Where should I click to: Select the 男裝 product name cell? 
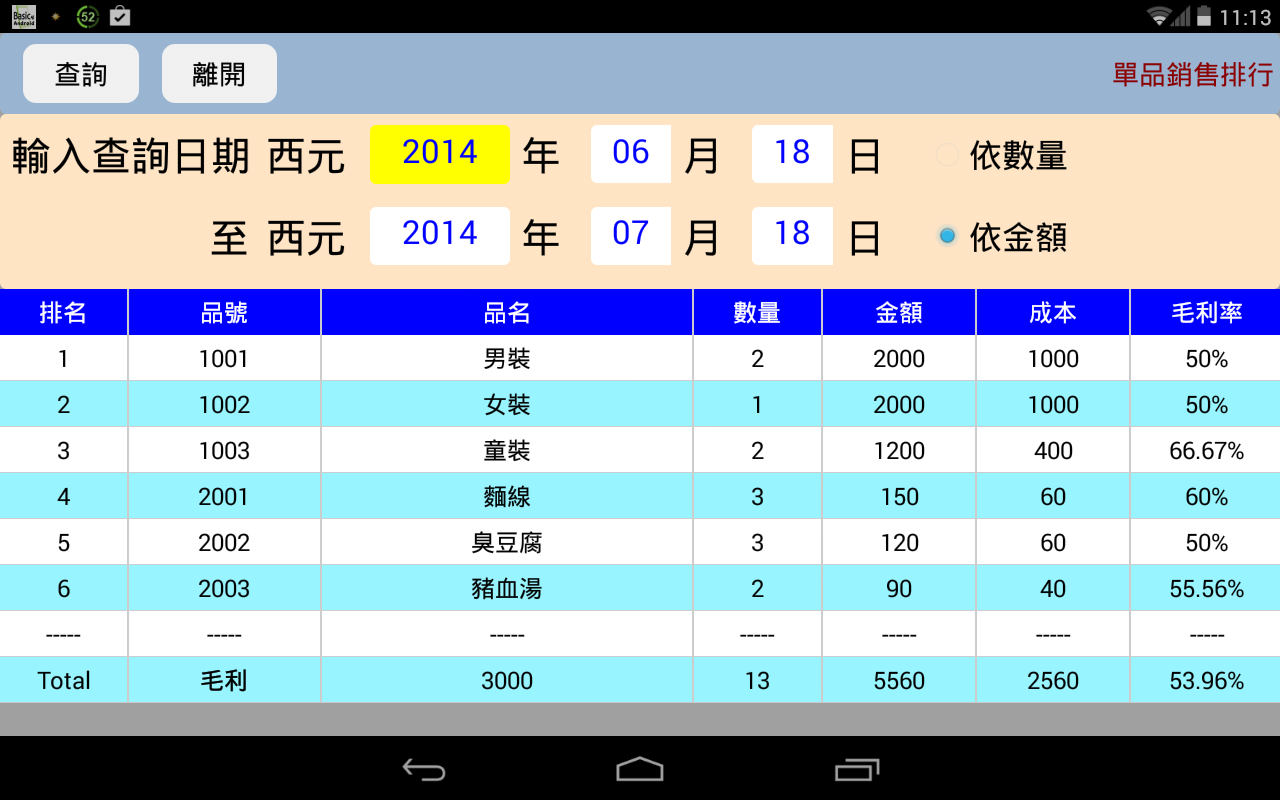coord(507,358)
